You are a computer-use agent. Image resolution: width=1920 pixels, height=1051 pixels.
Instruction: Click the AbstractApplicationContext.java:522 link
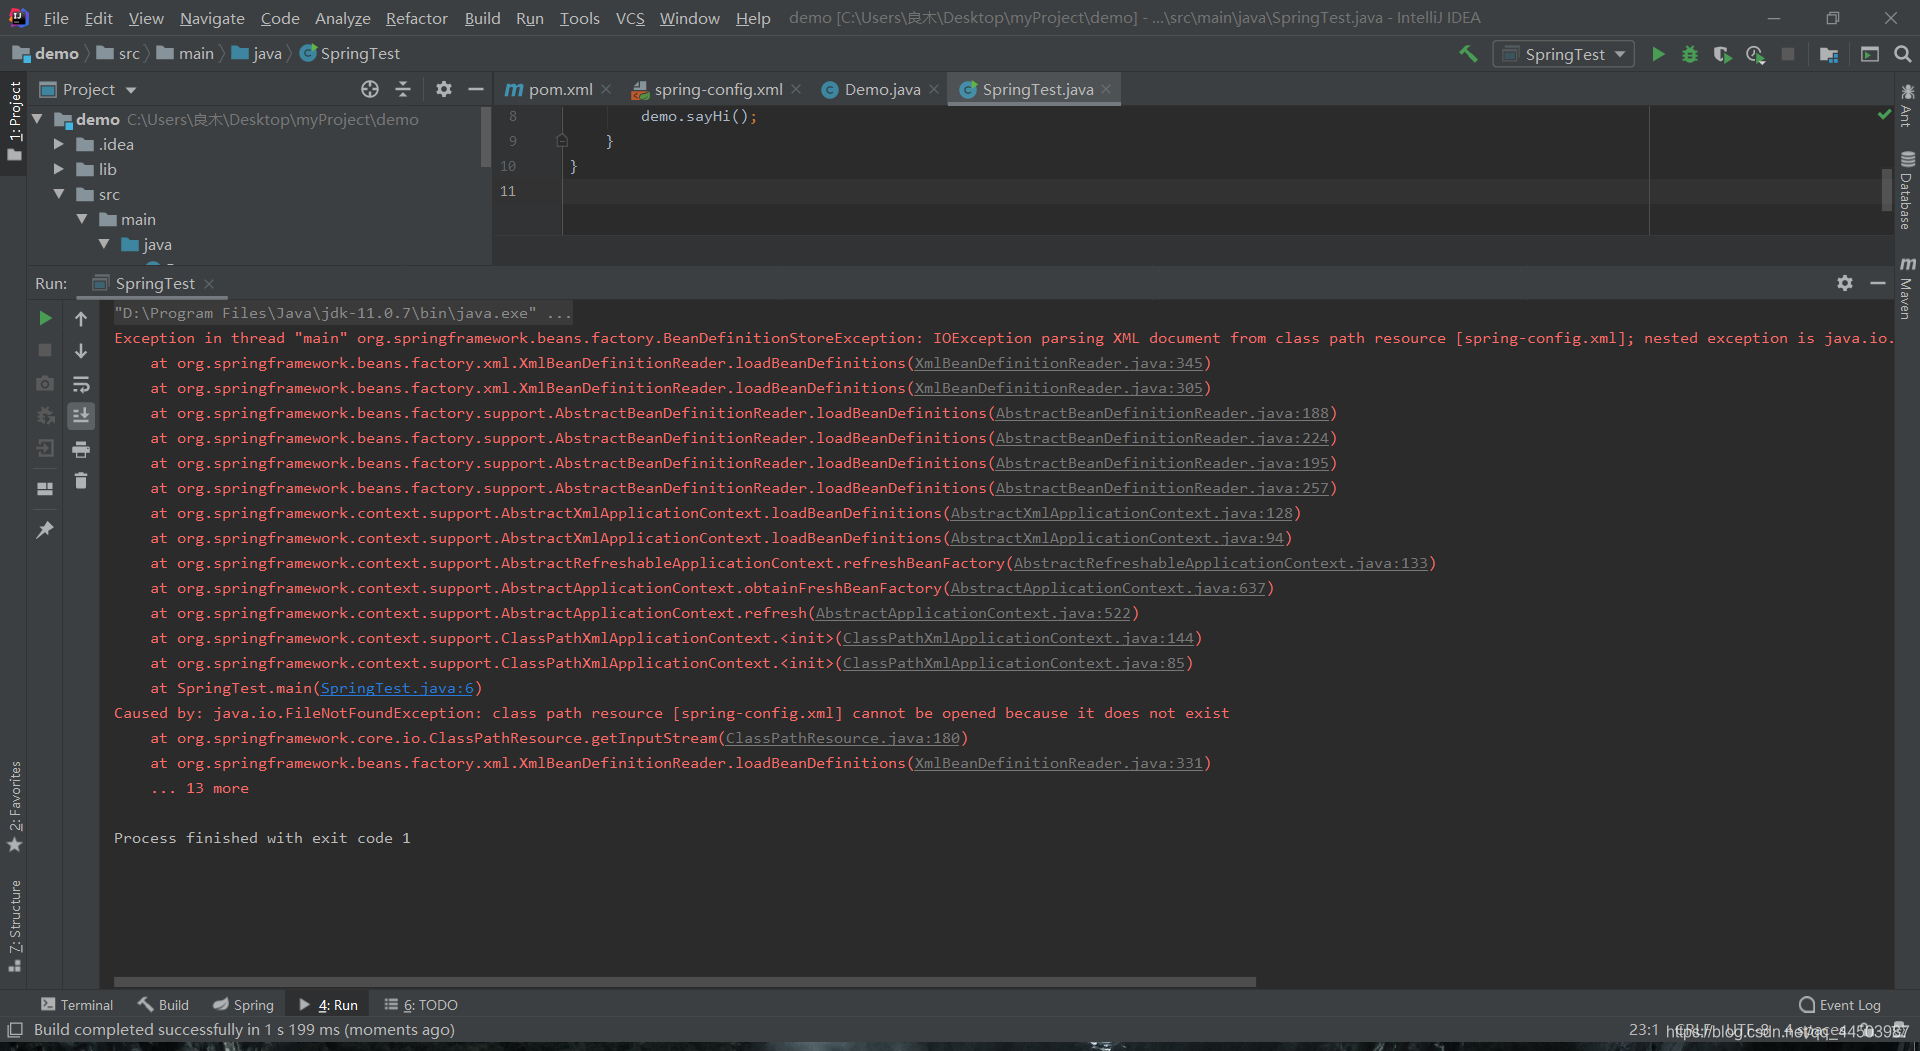(973, 613)
